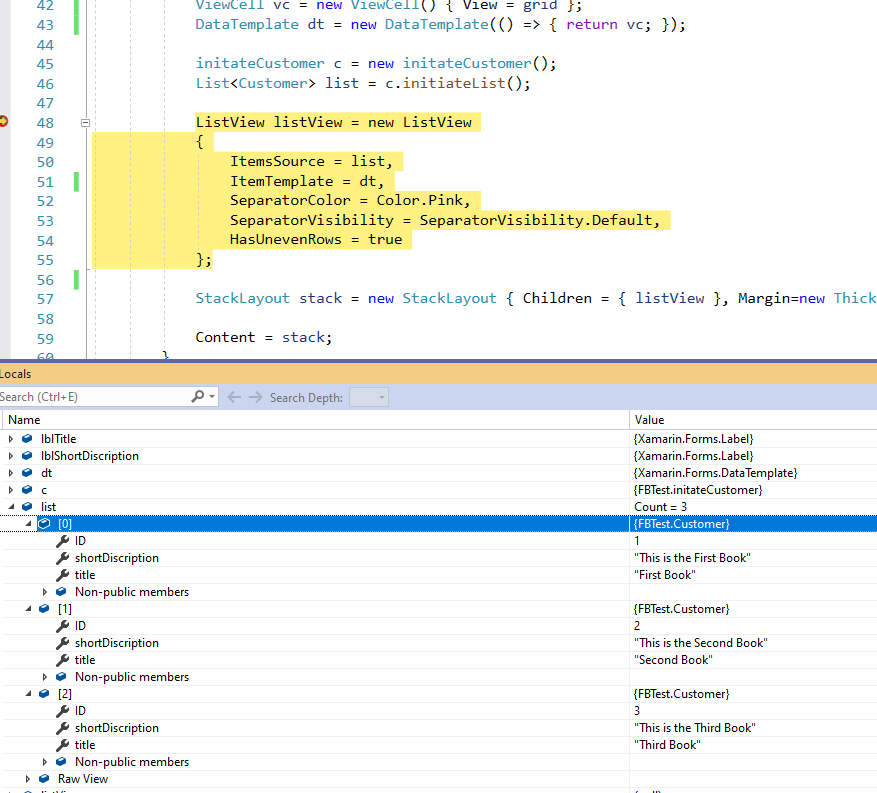Click the {FBTest.initateCustomer} value

[698, 490]
